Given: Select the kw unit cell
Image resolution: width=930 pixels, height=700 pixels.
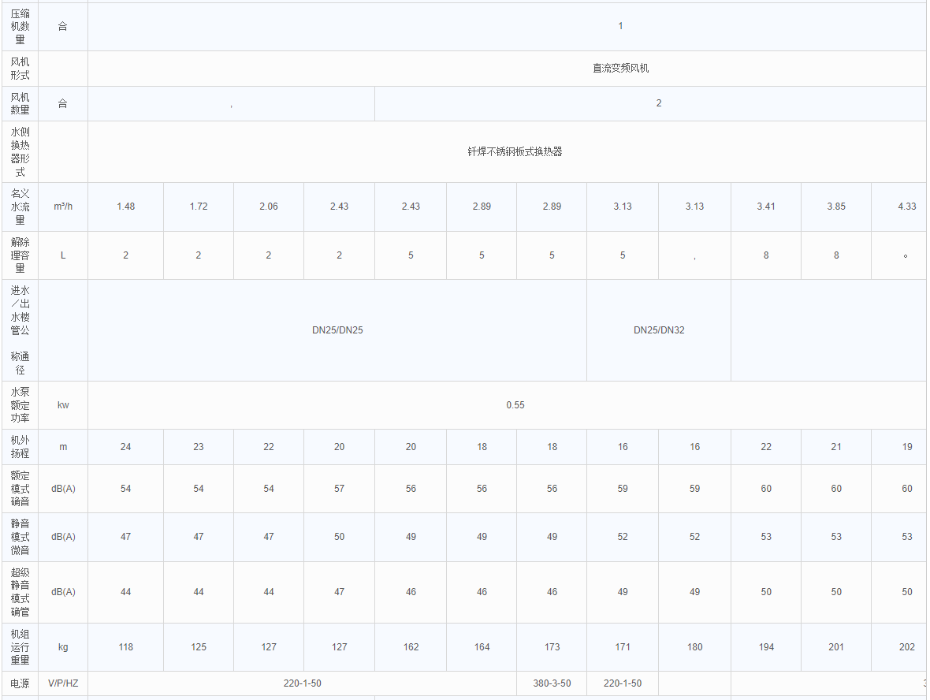Looking at the screenshot, I should tap(63, 405).
